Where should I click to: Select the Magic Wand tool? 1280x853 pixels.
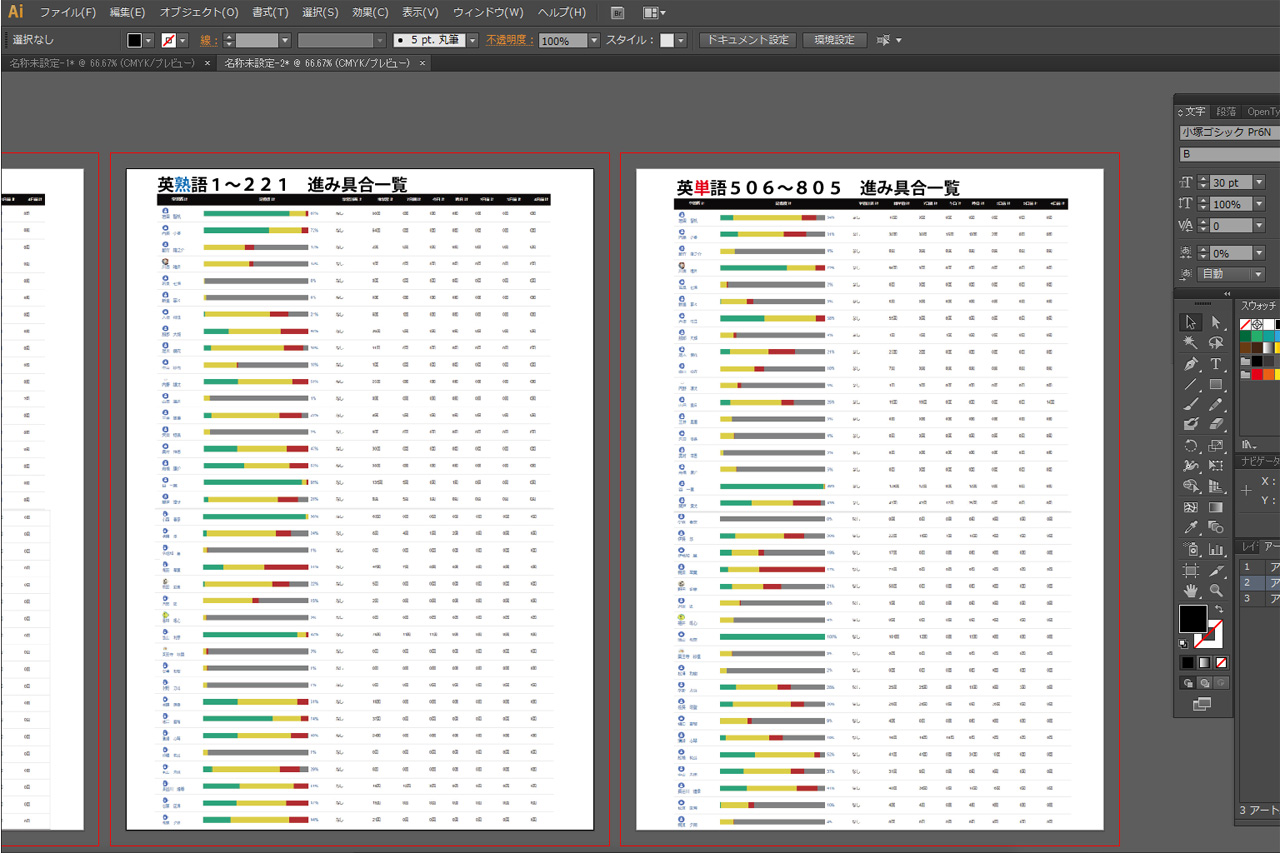1190,343
